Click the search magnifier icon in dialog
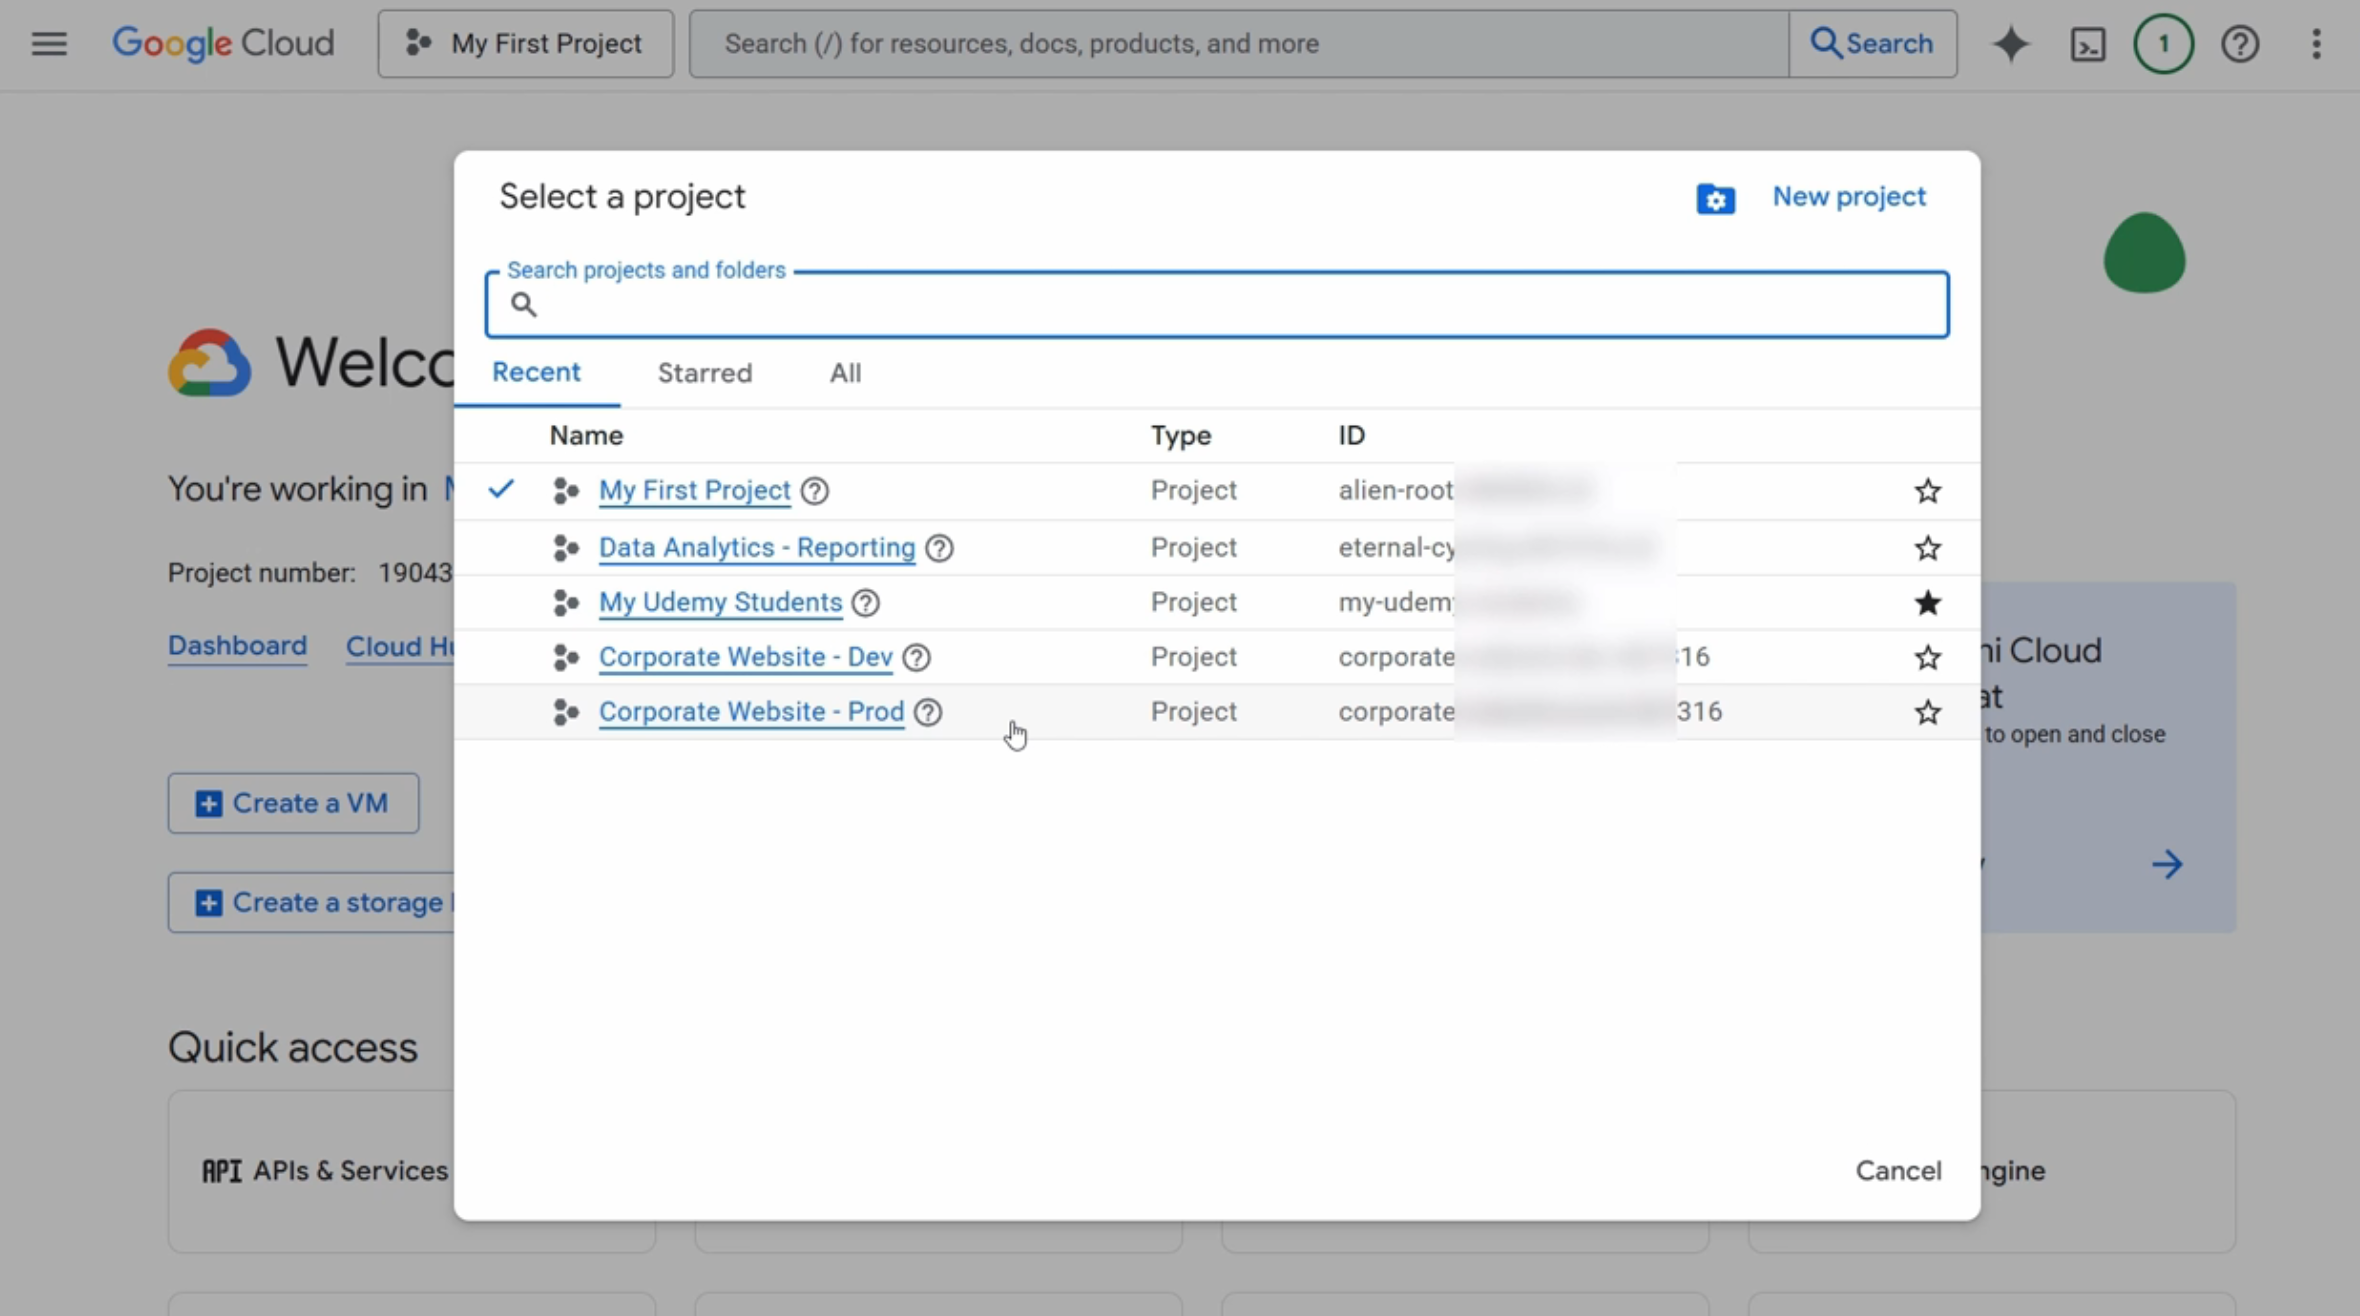The image size is (2360, 1316). point(523,304)
